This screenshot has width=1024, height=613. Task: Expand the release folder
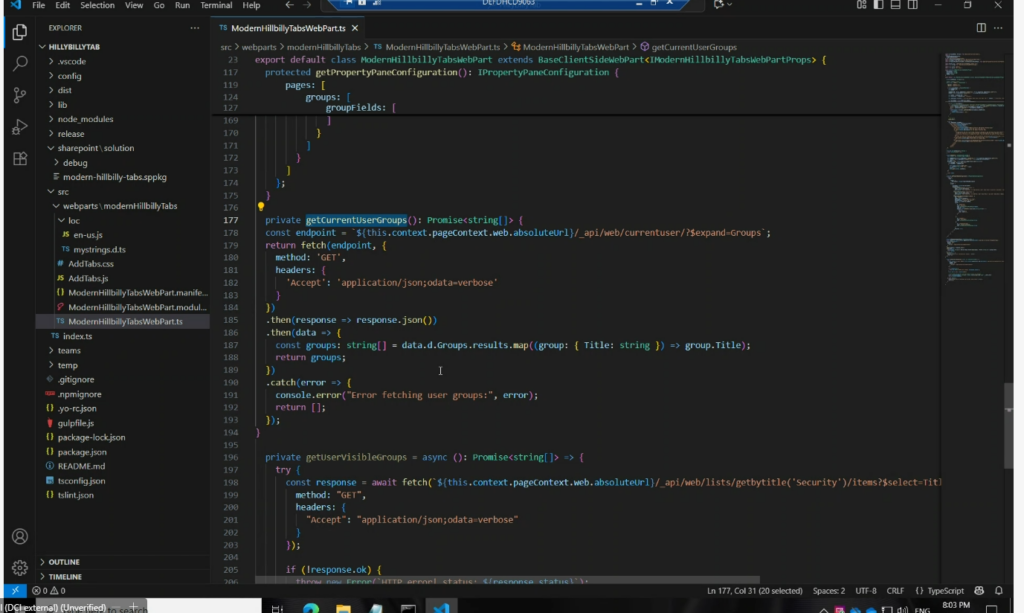click(71, 134)
